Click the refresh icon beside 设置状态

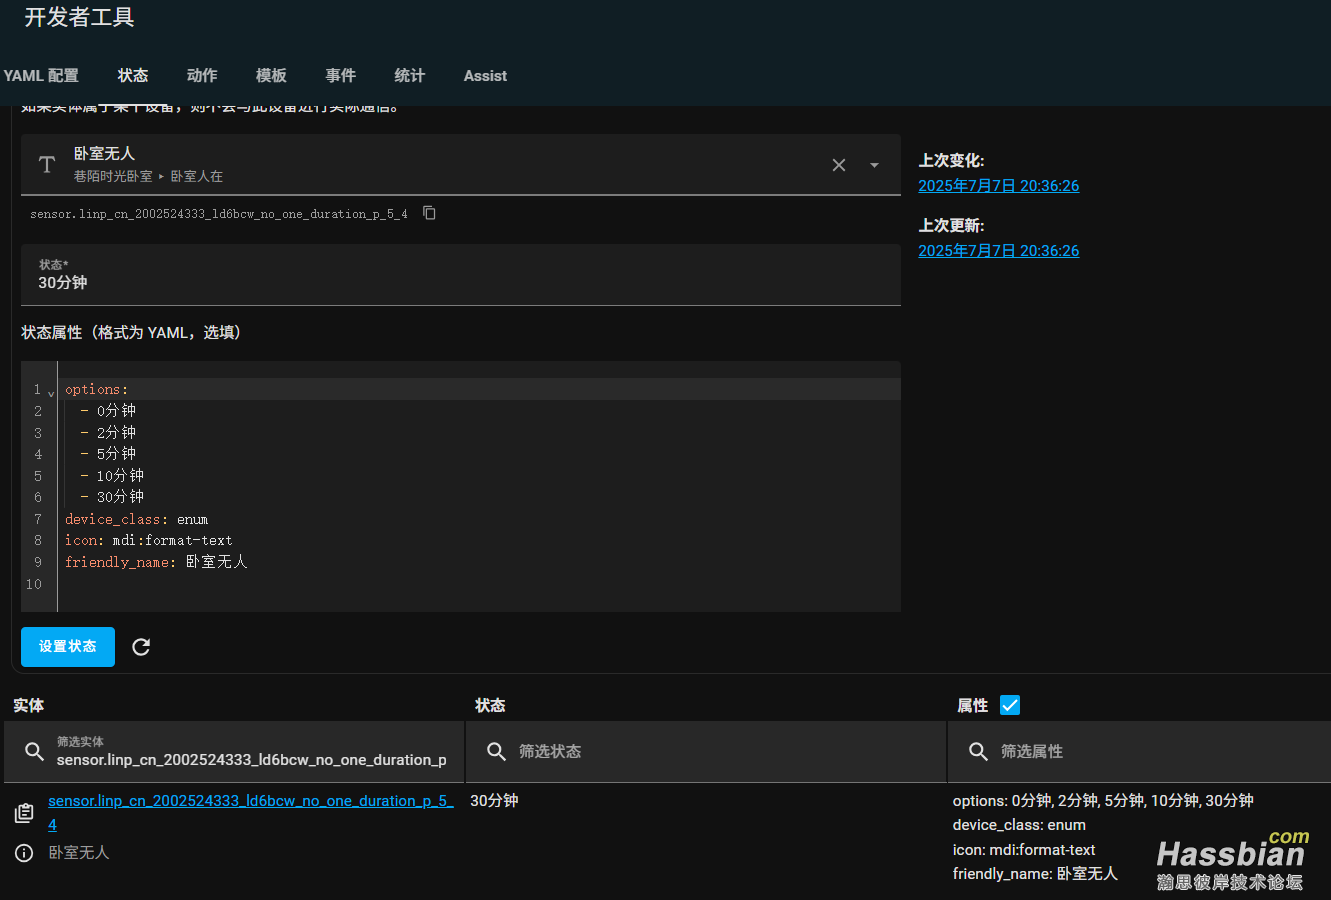coord(141,647)
